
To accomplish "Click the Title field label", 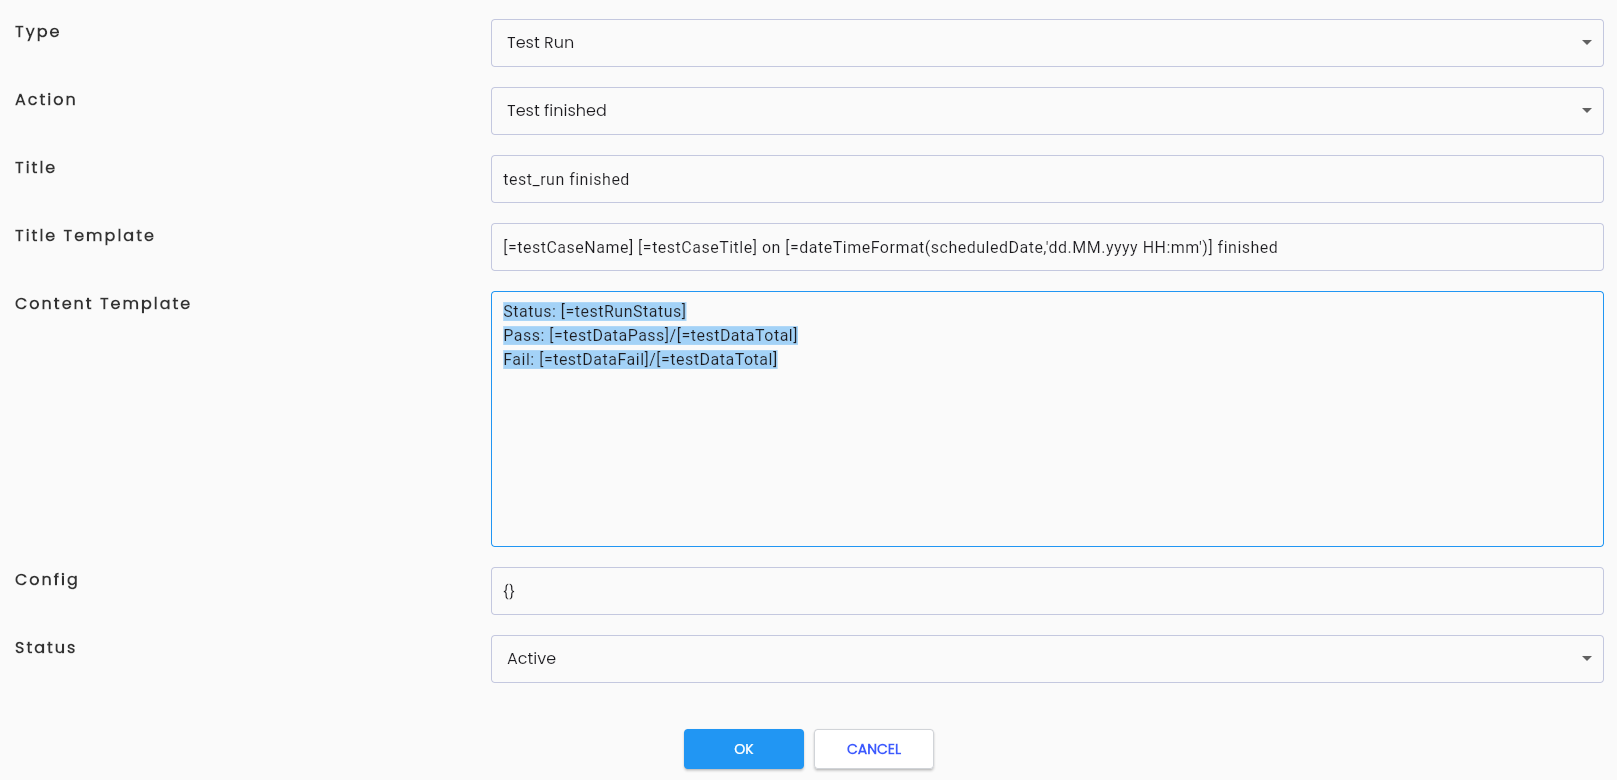I will (35, 168).
